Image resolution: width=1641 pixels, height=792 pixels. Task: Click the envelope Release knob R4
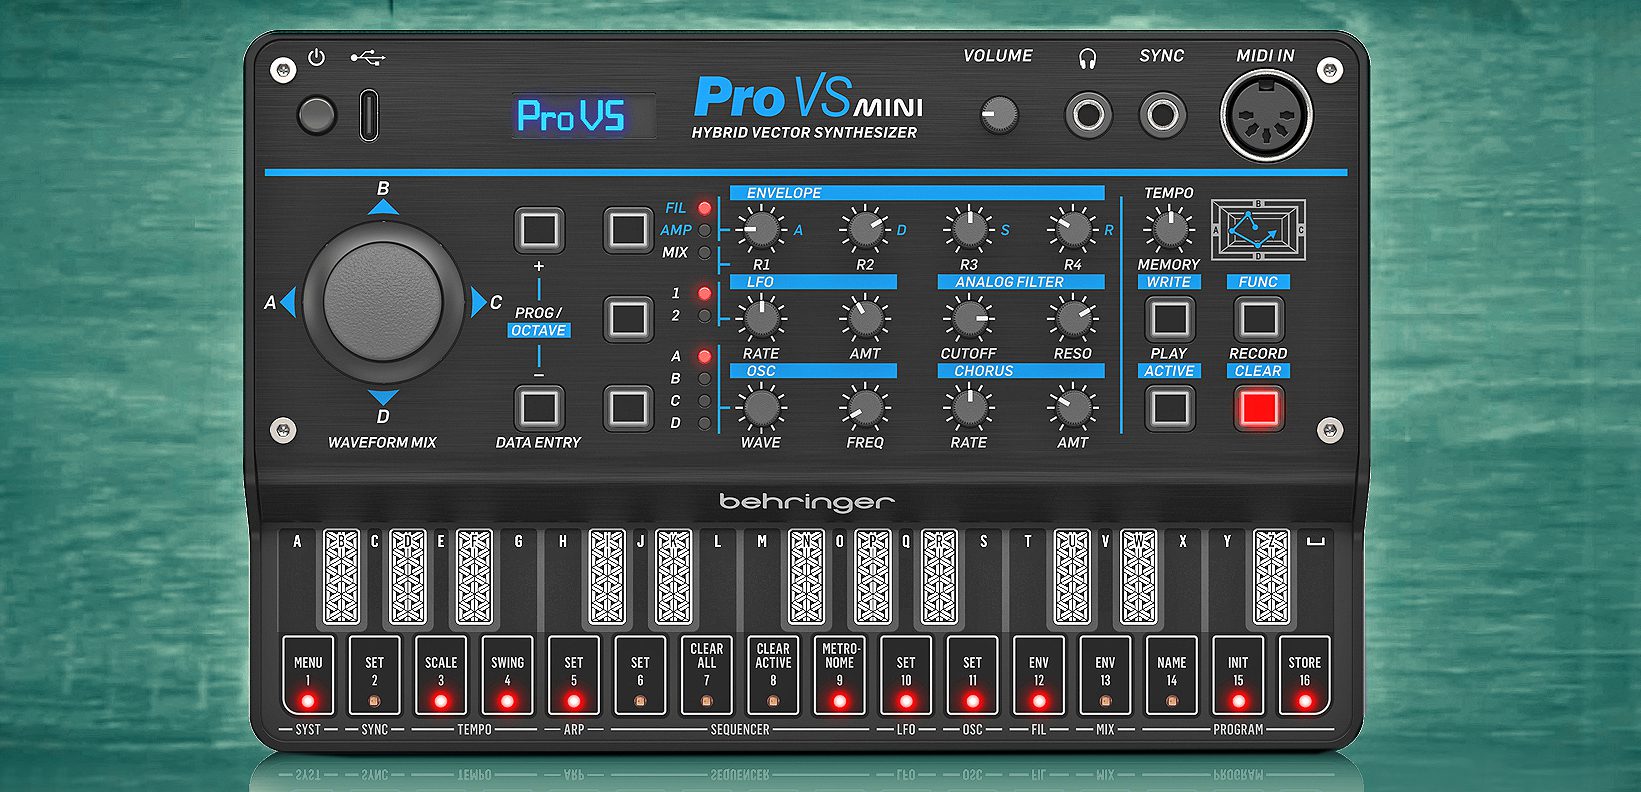[x=1073, y=230]
